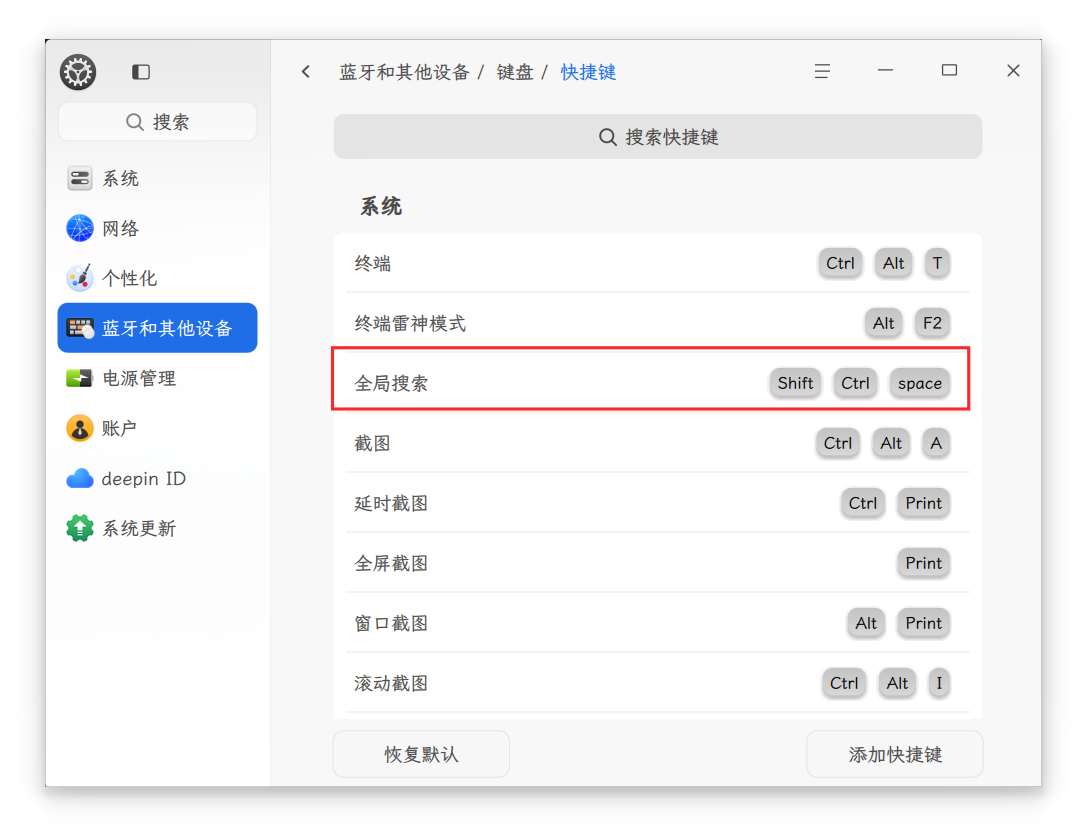
Task: Click the Alt key of 窗口截图
Action: [x=866, y=623]
